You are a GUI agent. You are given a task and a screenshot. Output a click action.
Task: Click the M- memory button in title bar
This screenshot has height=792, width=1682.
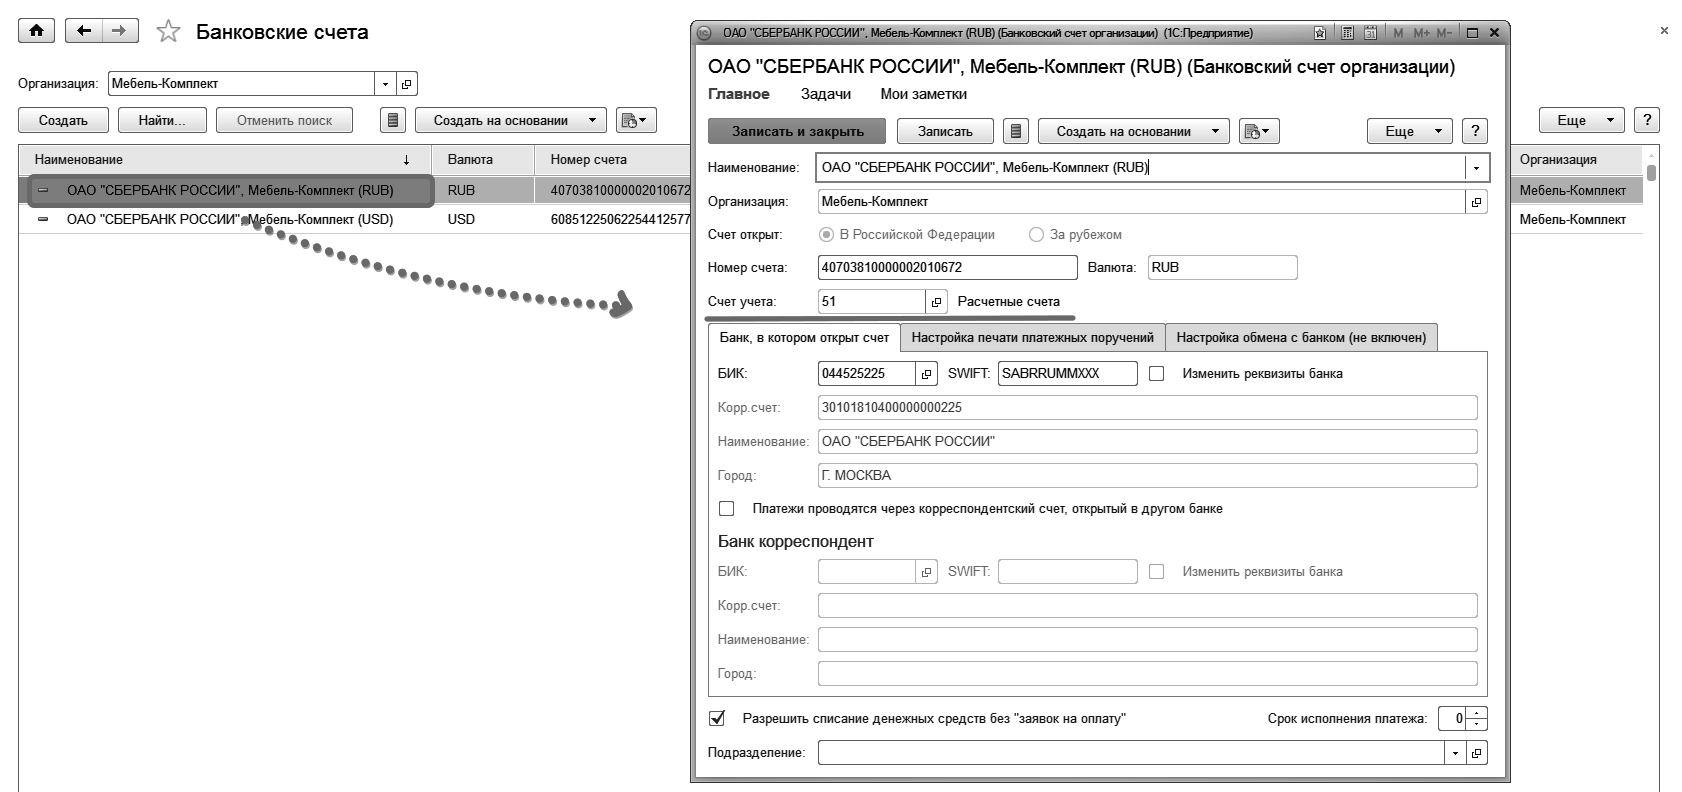[x=1444, y=33]
